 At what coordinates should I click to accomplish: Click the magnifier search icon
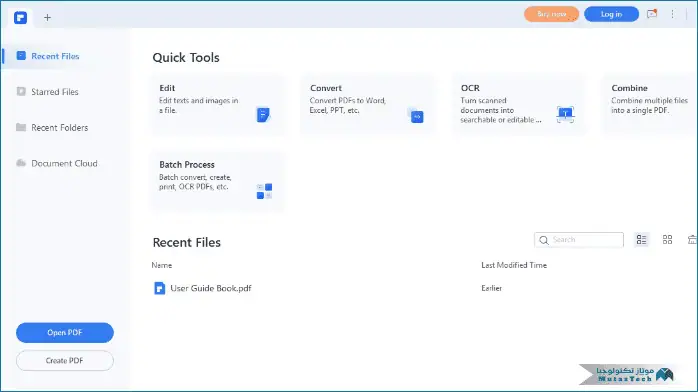point(544,240)
